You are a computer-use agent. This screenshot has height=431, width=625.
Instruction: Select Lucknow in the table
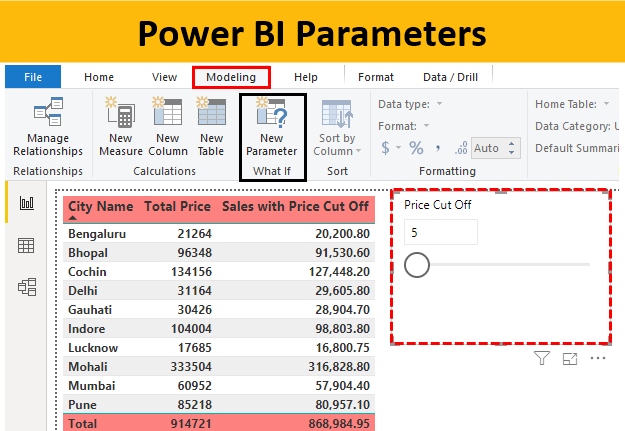click(93, 348)
